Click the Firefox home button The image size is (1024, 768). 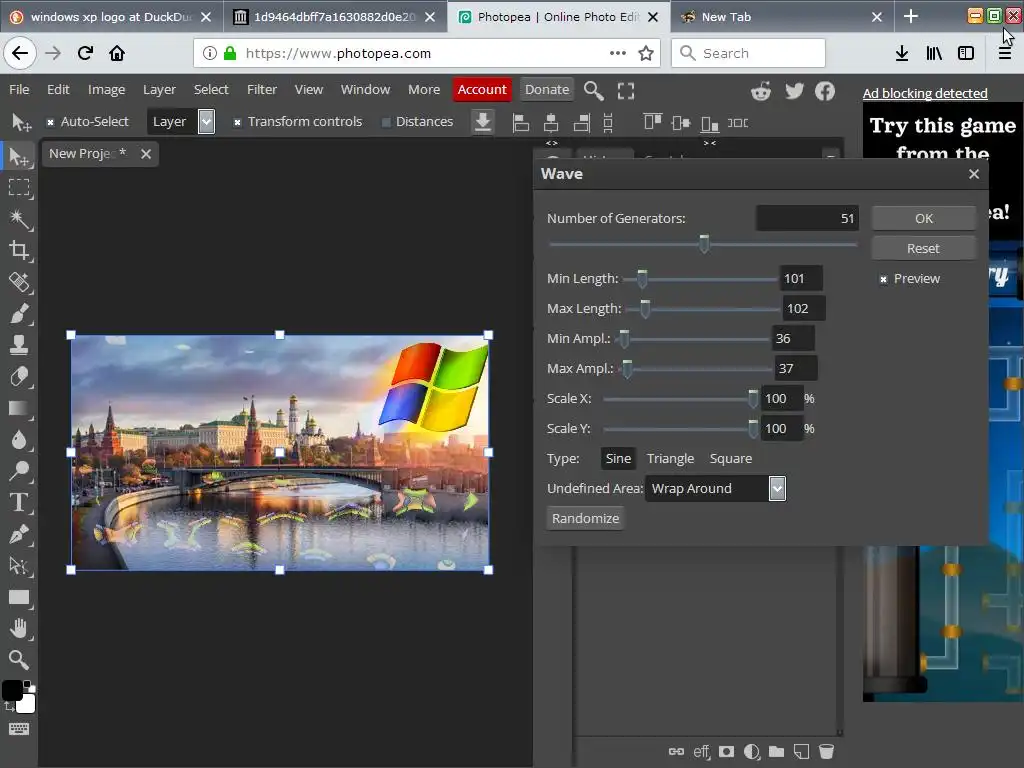pyautogui.click(x=117, y=53)
